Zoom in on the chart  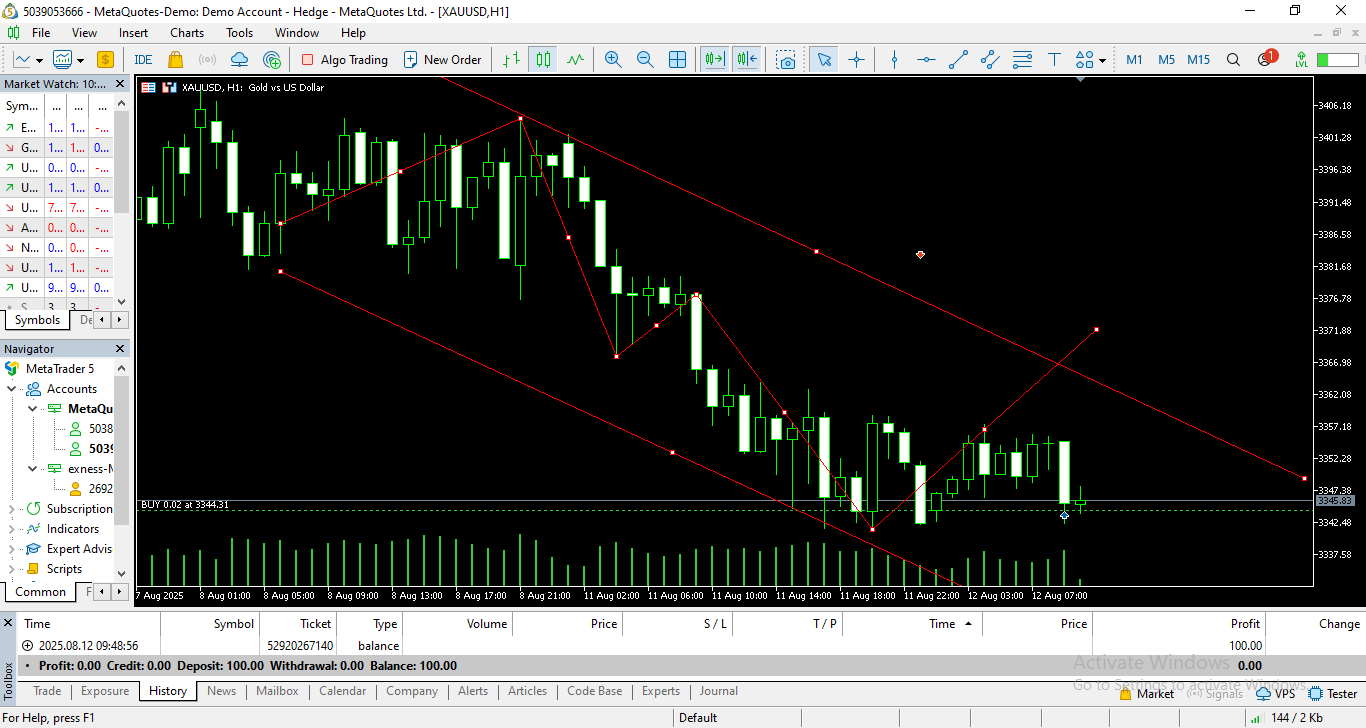point(613,60)
